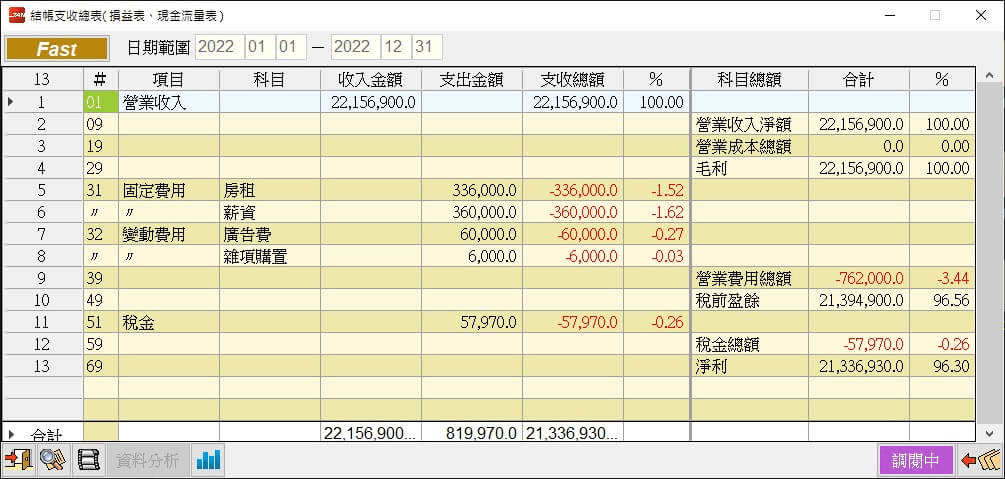Screen dimensions: 1005x479
Task: Click the 科目 column header
Action: 270,80
